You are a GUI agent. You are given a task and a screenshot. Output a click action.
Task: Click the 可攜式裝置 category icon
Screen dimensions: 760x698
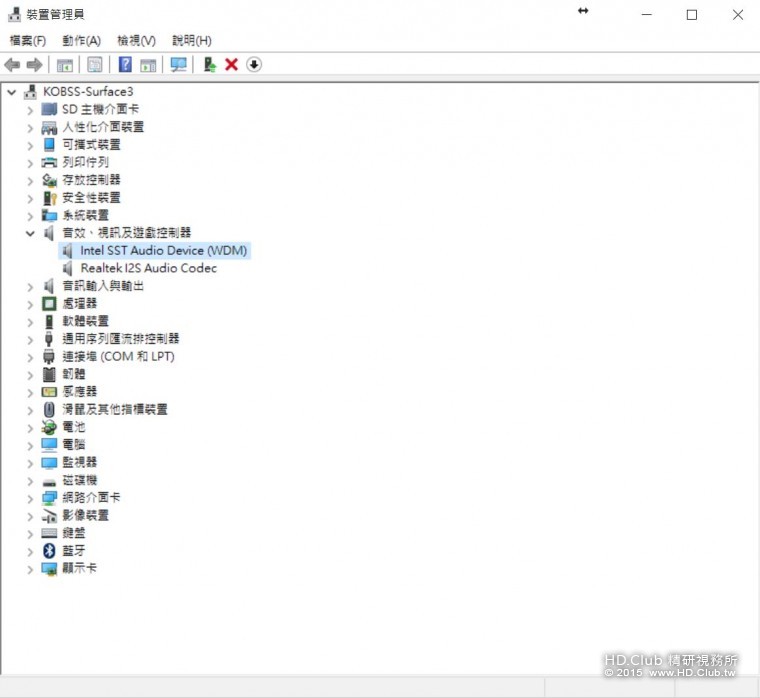coord(49,144)
